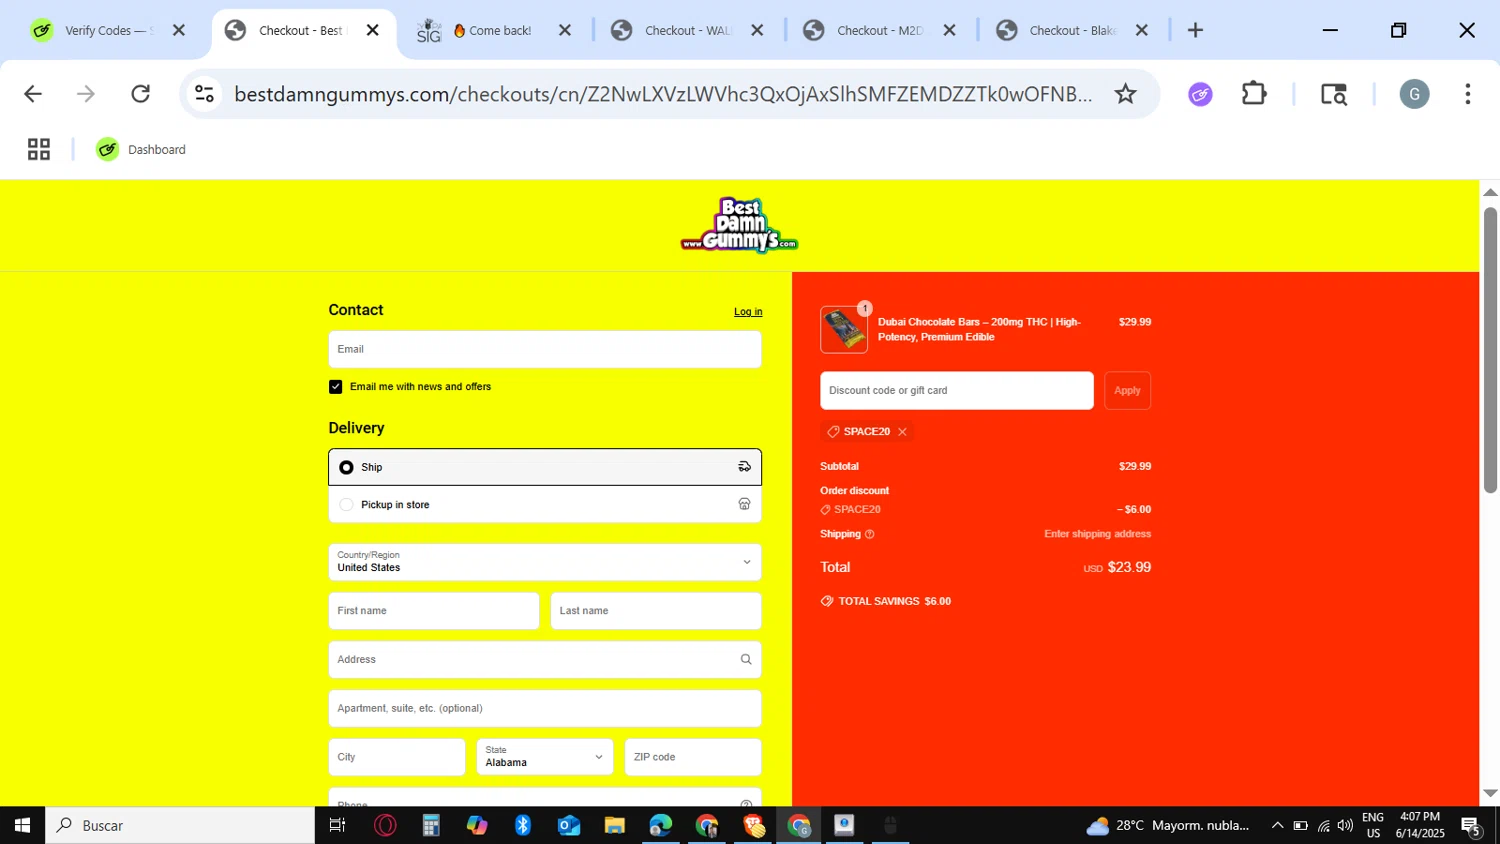Open apps grid in bookmarks bar
The image size is (1500, 844).
tap(39, 150)
